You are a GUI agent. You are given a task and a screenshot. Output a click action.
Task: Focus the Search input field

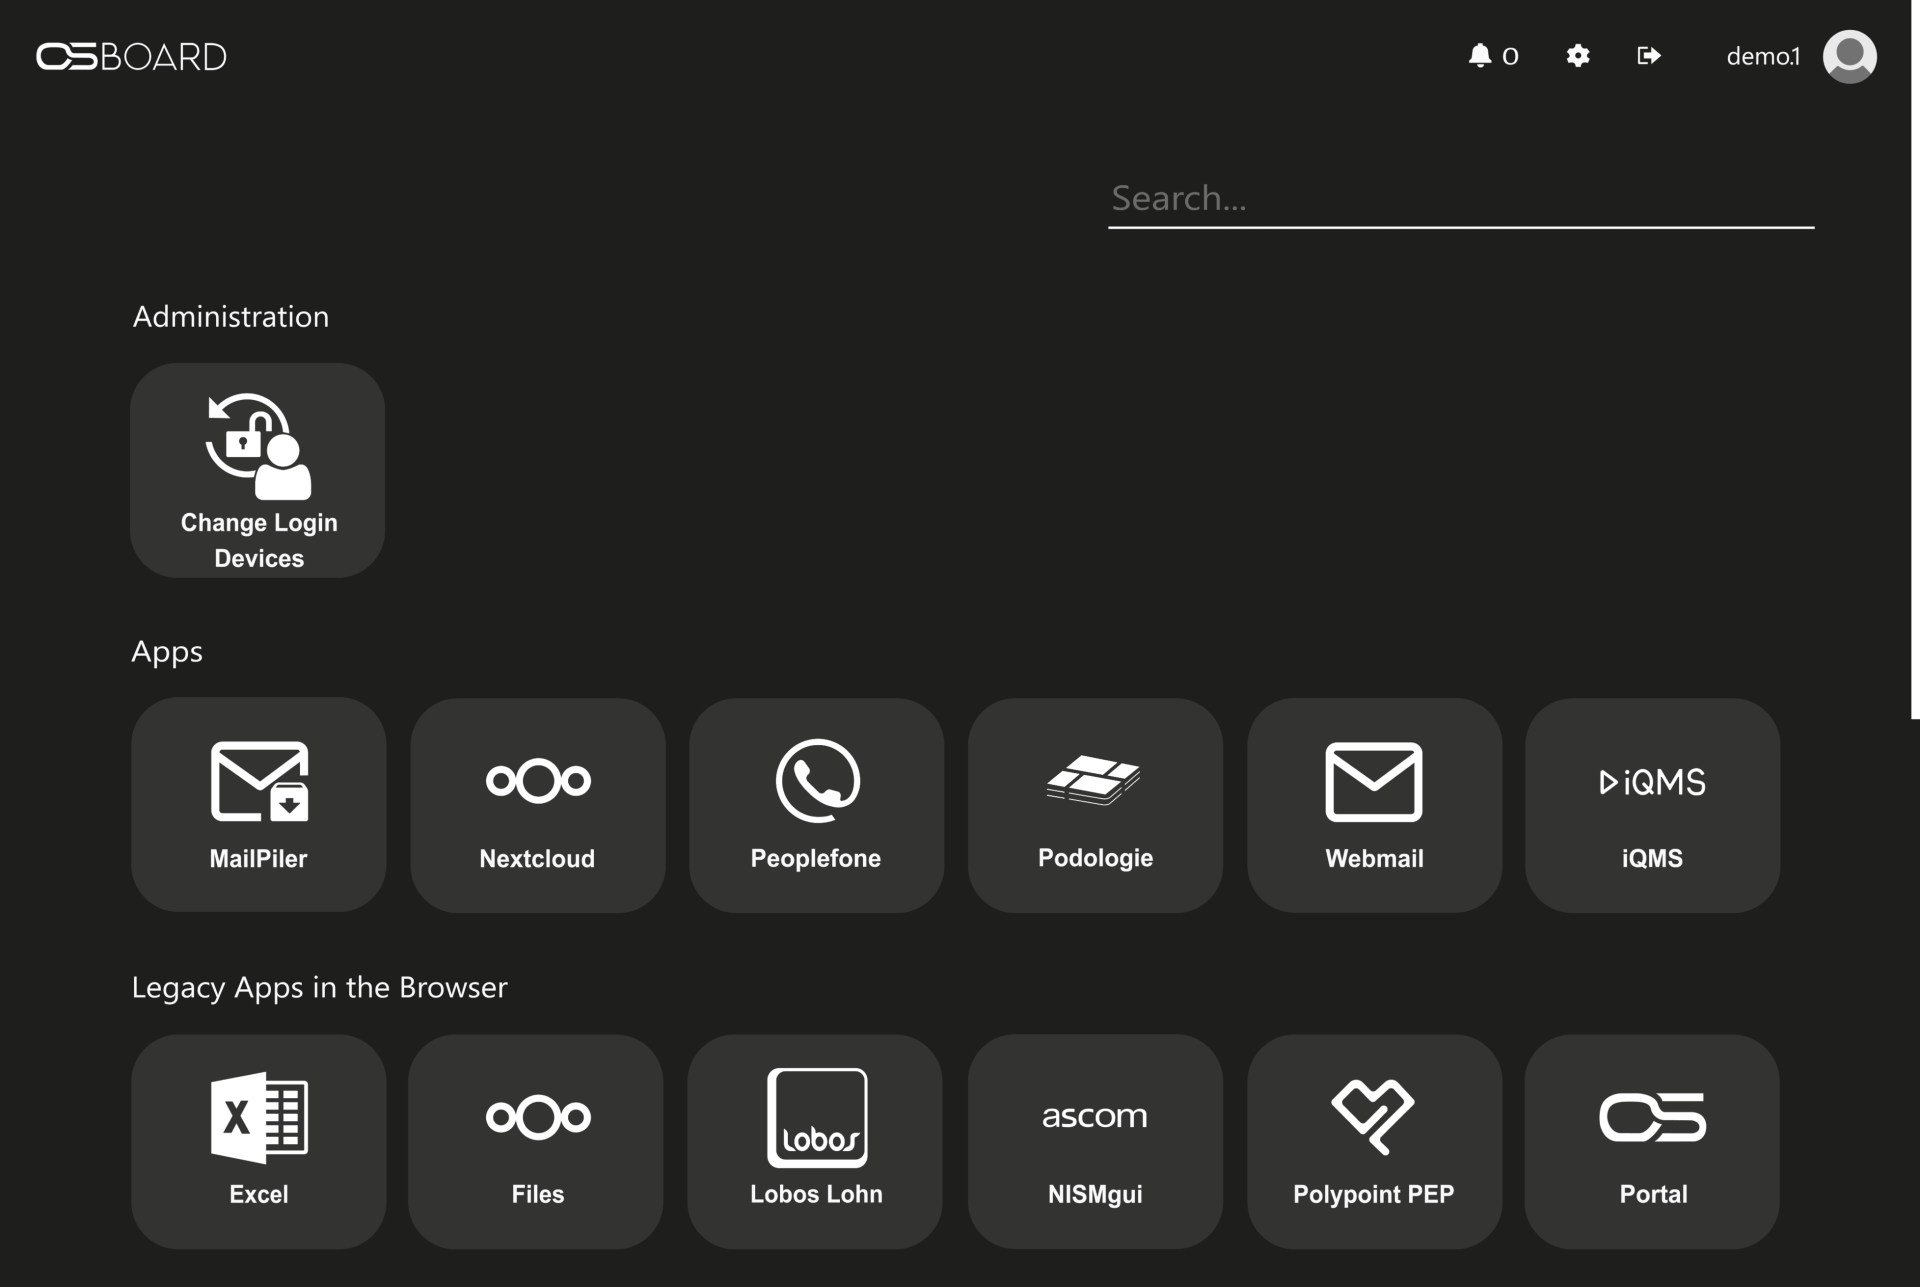[1461, 199]
